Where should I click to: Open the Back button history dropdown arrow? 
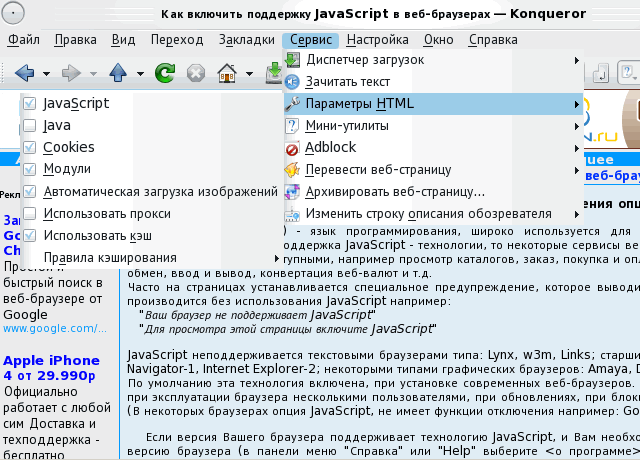(47, 74)
